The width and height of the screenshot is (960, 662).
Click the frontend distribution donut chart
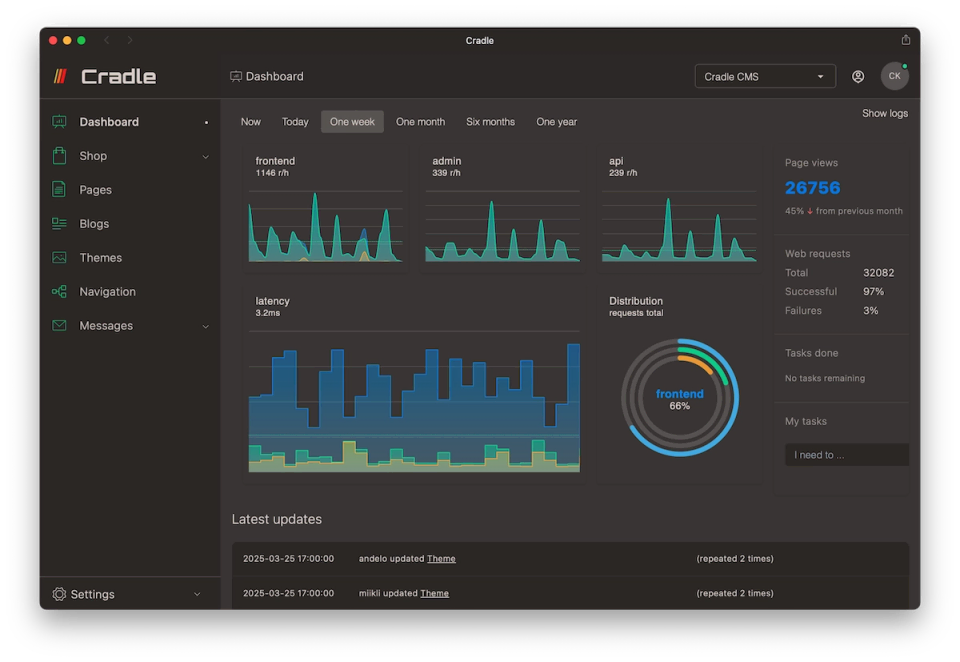click(x=679, y=397)
